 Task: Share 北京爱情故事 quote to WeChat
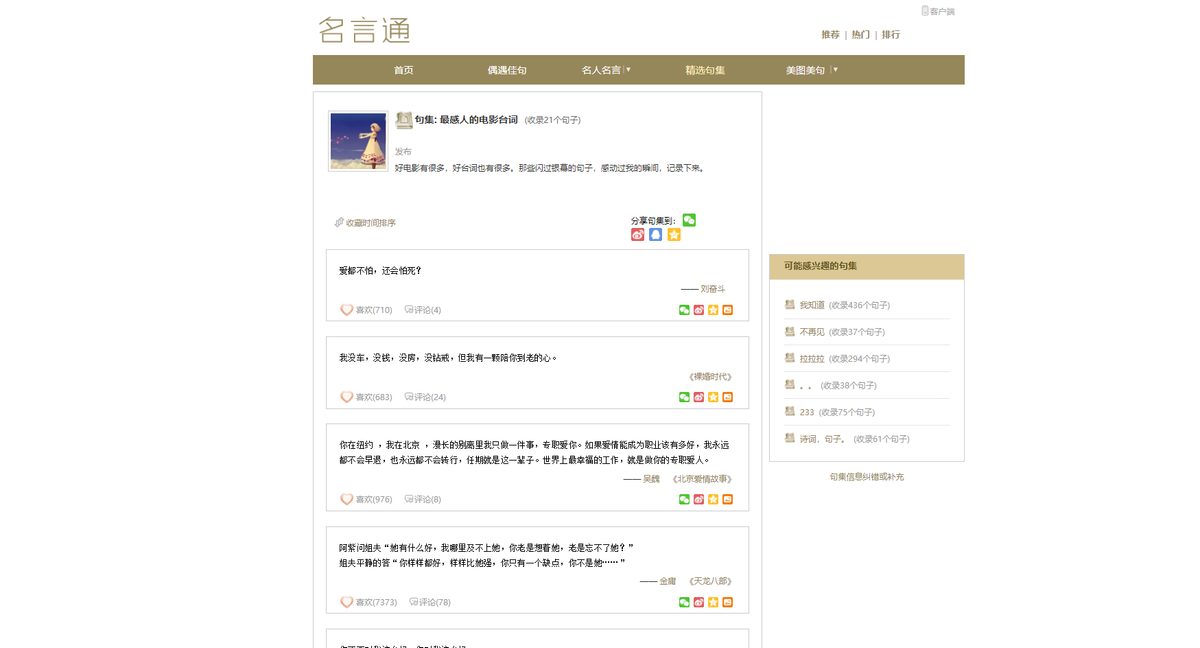(x=684, y=499)
